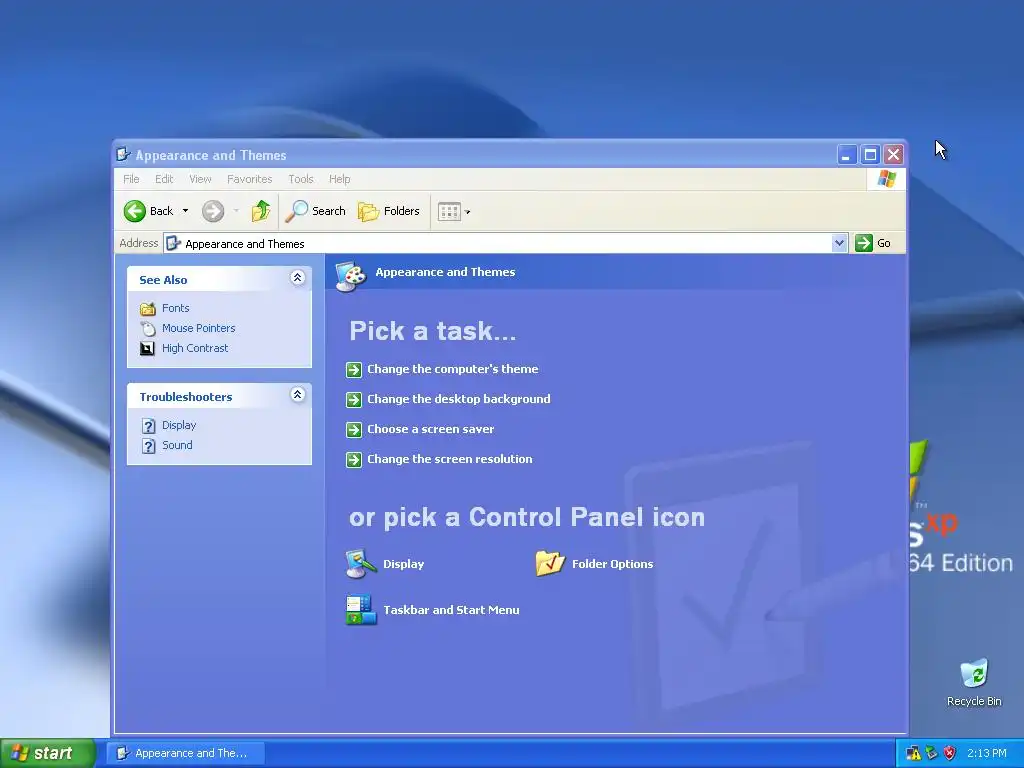Click the Appearance and Themes palette icon
Image resolution: width=1024 pixels, height=768 pixels.
point(351,276)
